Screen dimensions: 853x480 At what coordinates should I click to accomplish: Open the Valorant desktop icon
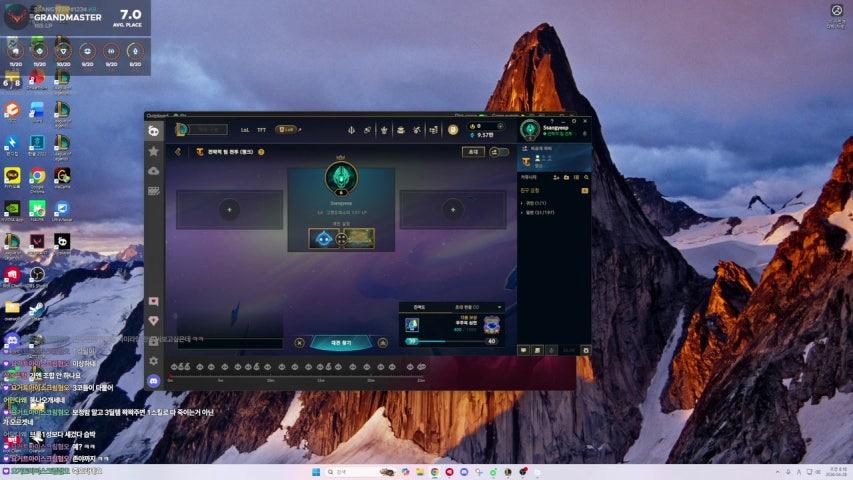37,242
